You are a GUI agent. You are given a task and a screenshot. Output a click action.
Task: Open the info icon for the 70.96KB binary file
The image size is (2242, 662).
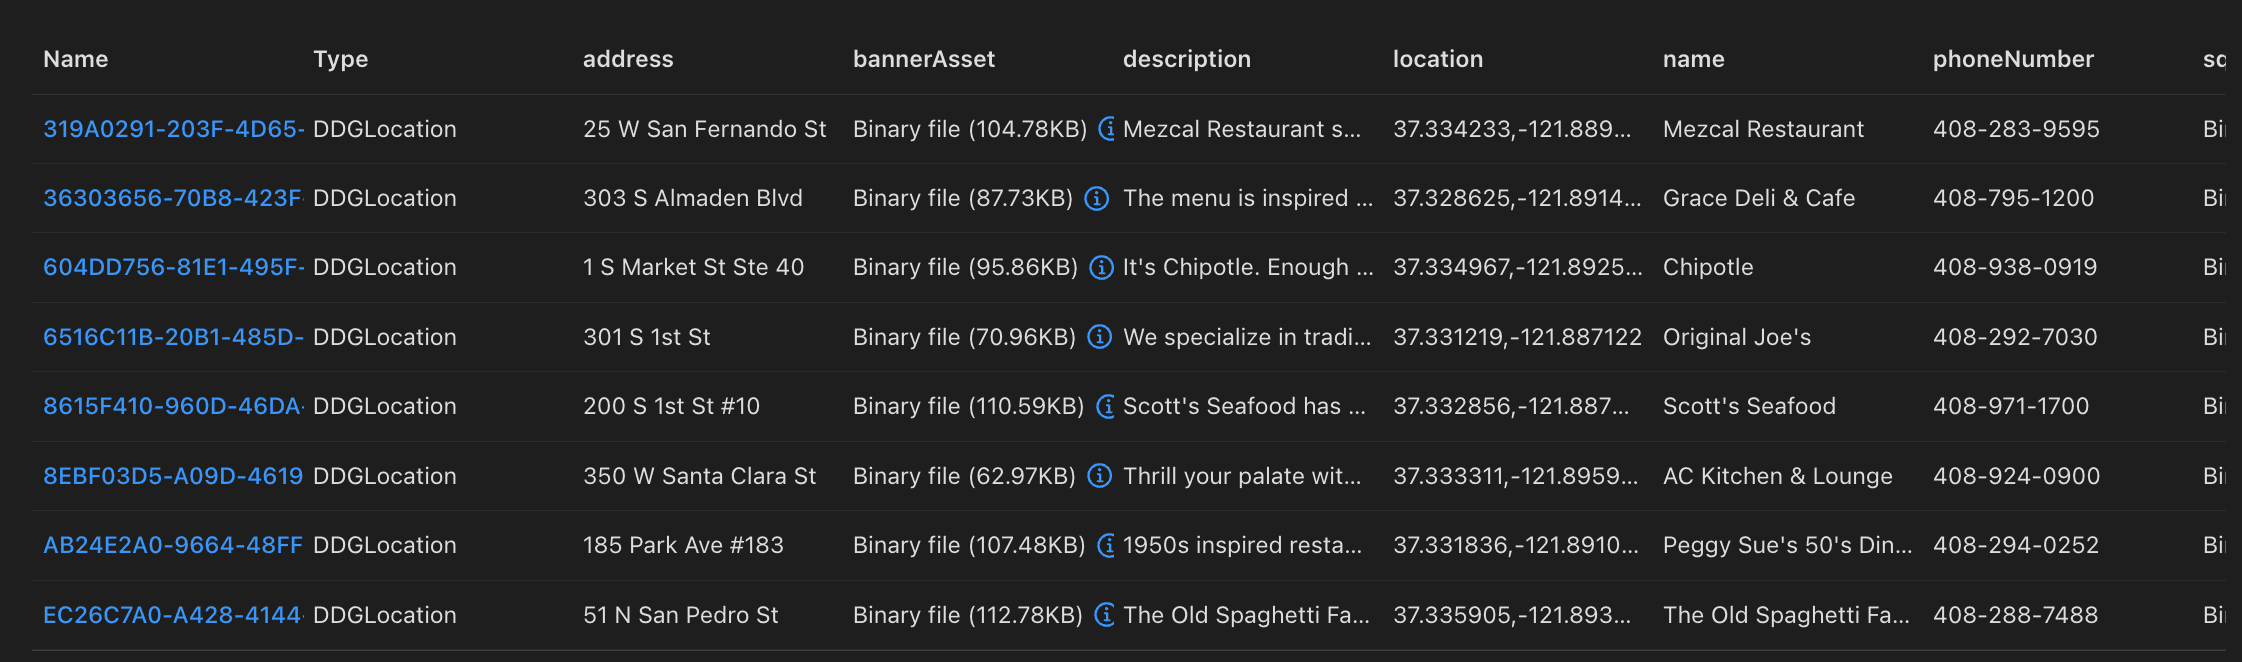click(x=1100, y=337)
